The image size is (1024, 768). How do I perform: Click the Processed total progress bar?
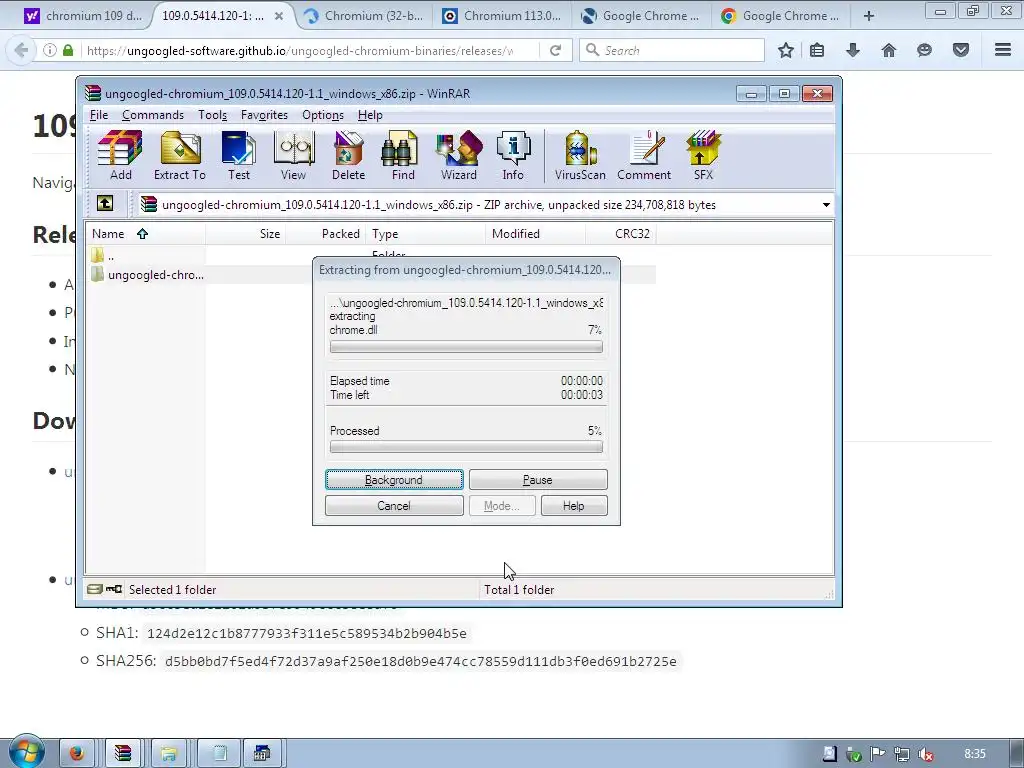(466, 447)
